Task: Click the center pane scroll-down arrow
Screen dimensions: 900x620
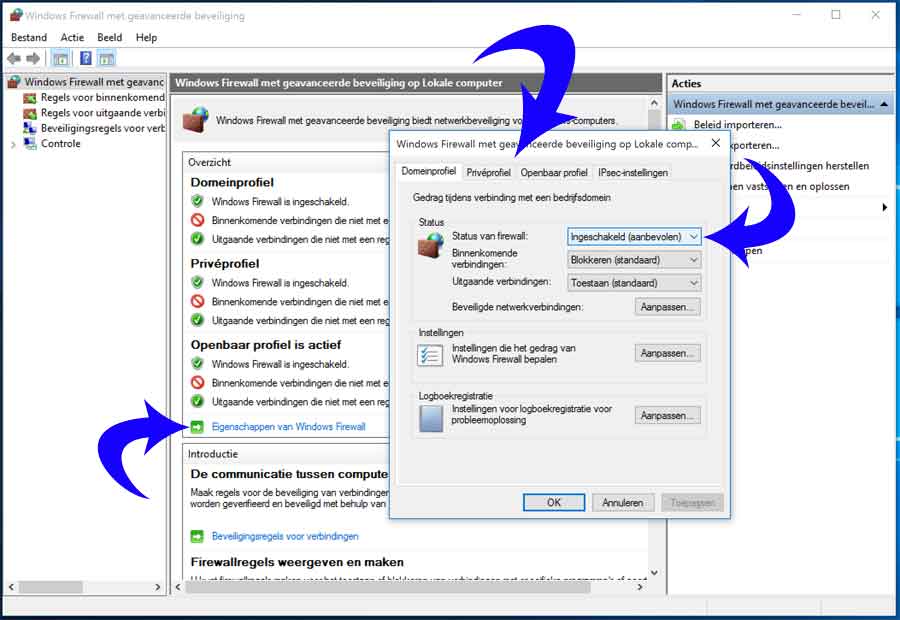Action: click(654, 572)
